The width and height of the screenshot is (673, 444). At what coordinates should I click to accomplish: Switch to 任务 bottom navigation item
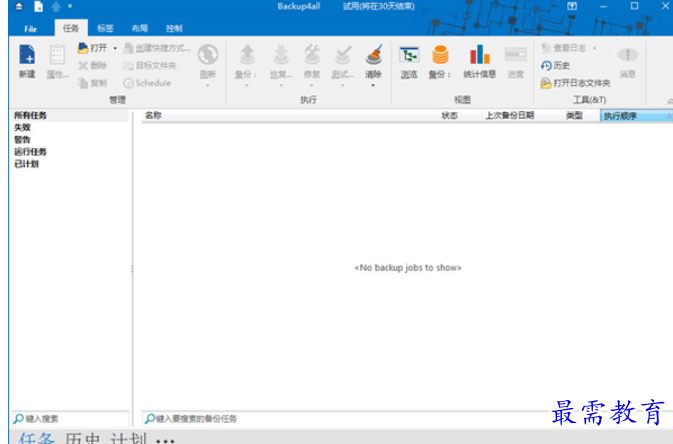(37, 438)
